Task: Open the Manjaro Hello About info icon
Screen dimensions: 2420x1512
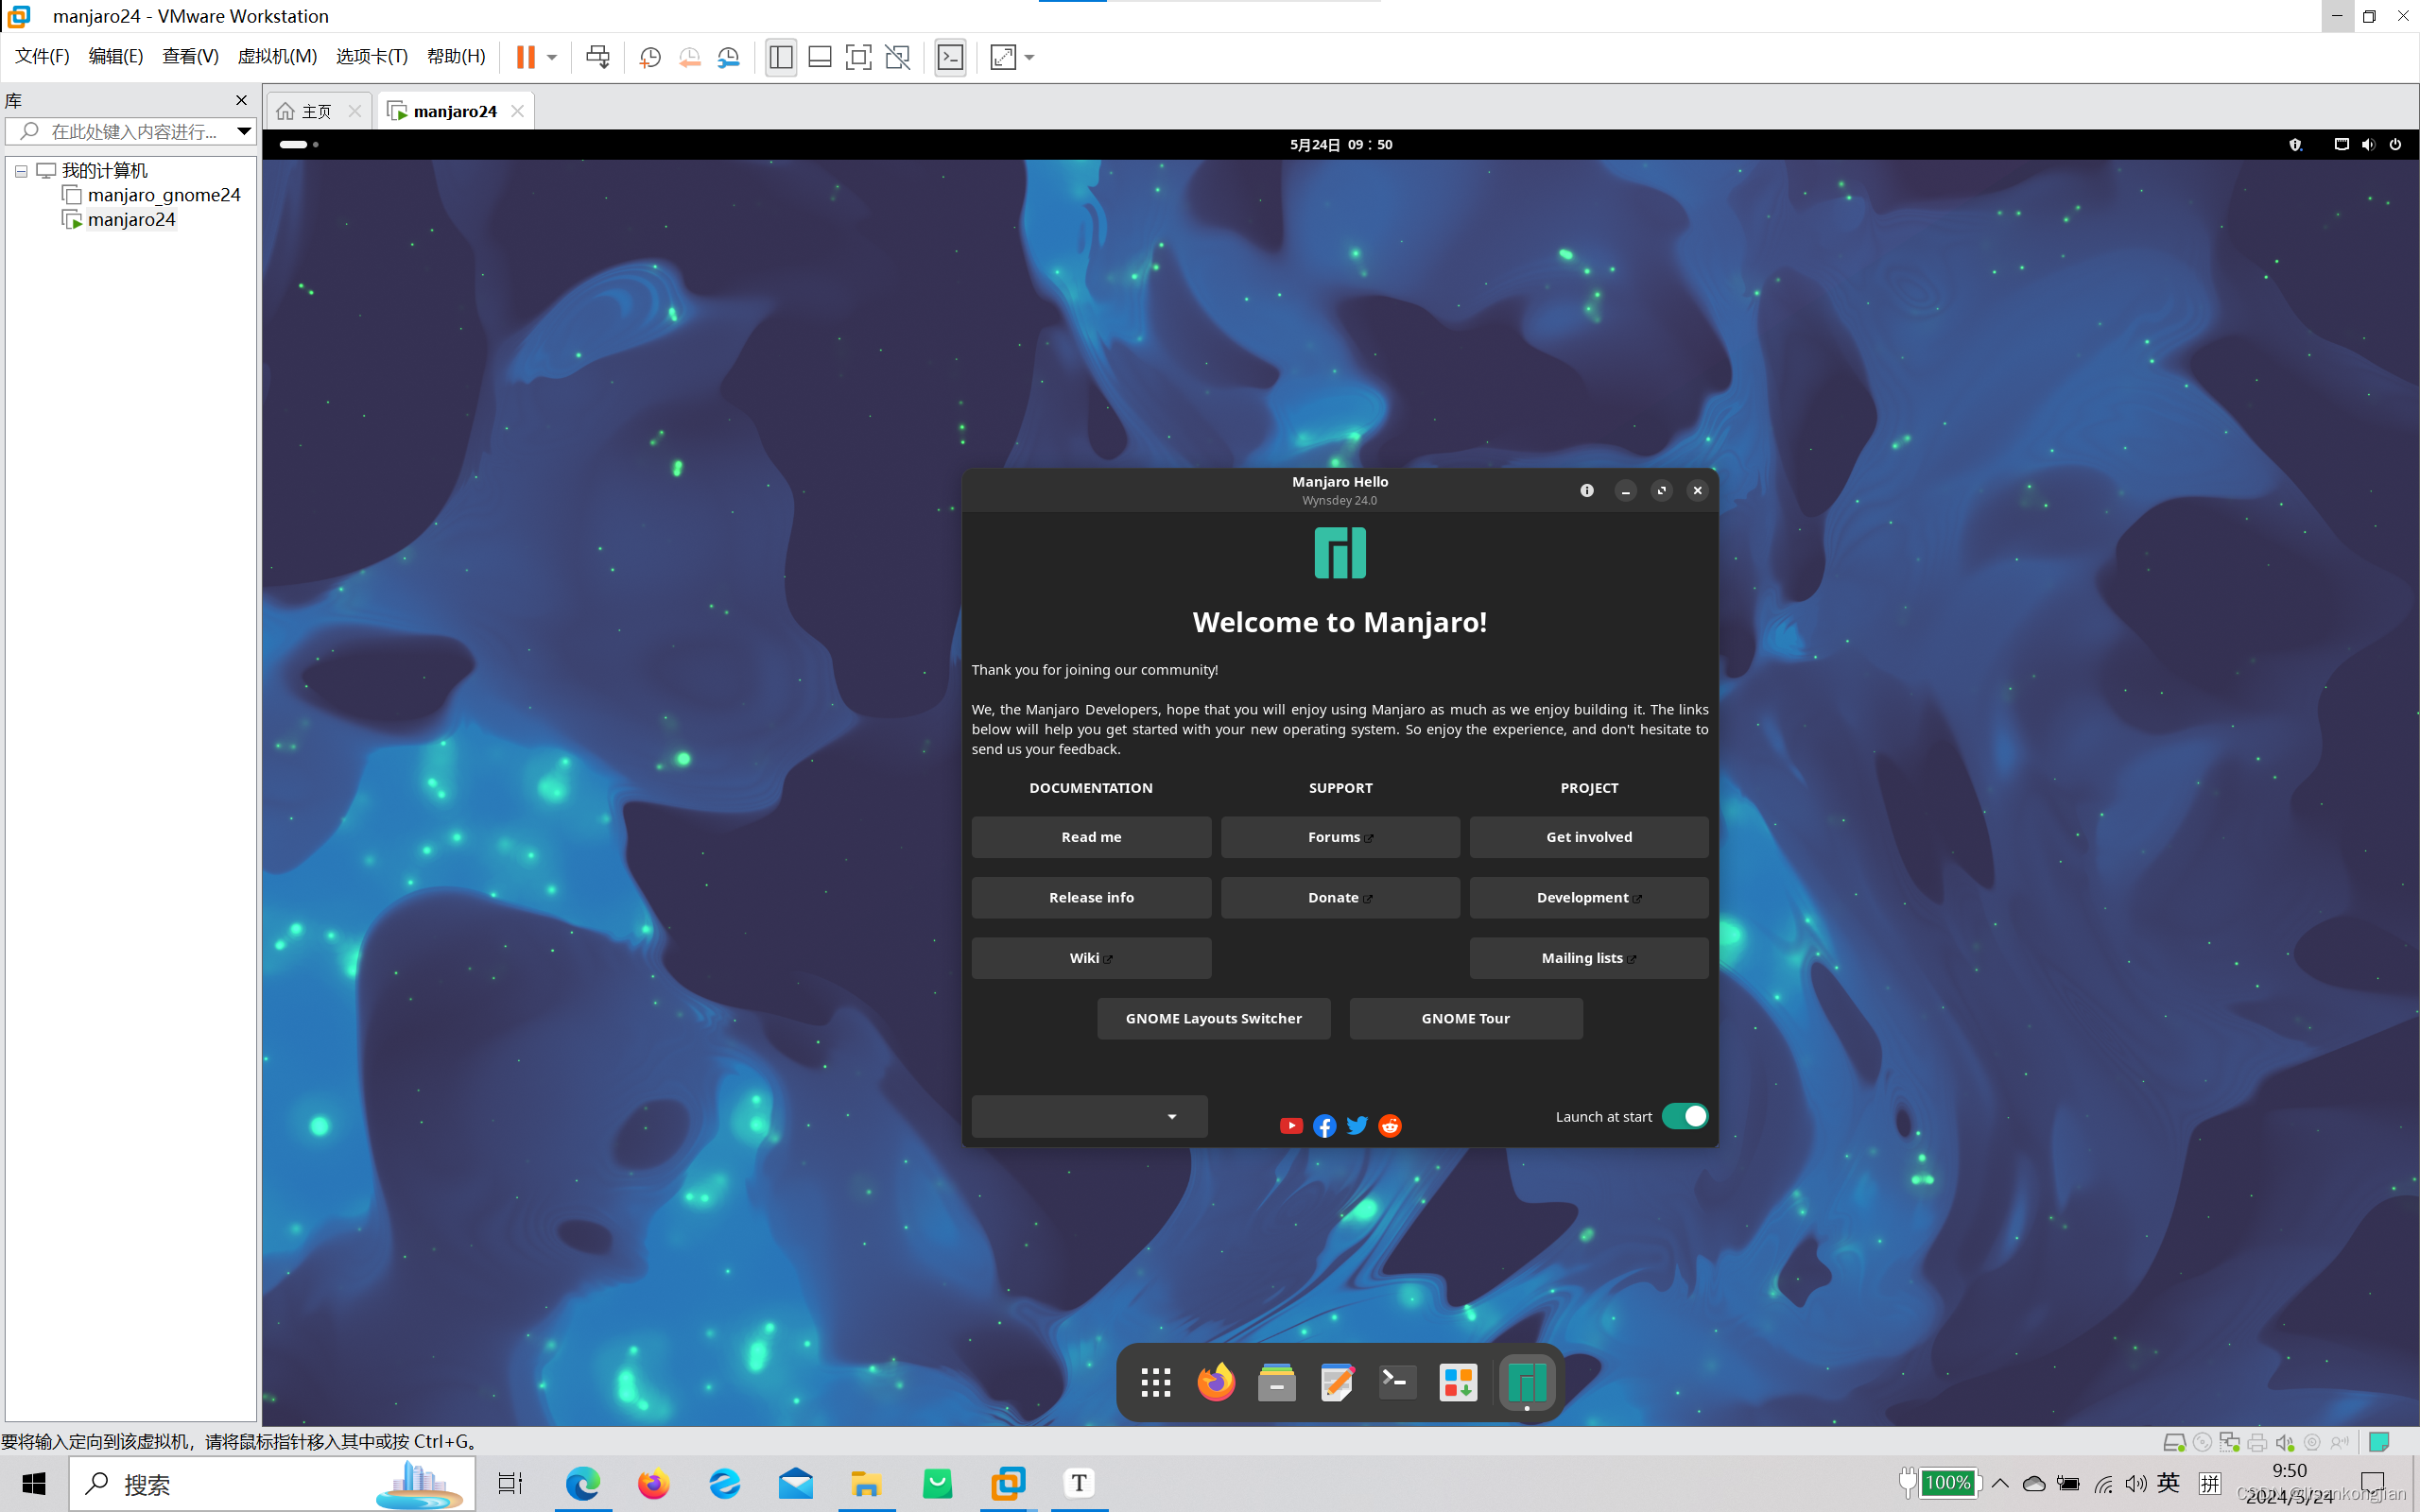Action: point(1587,490)
